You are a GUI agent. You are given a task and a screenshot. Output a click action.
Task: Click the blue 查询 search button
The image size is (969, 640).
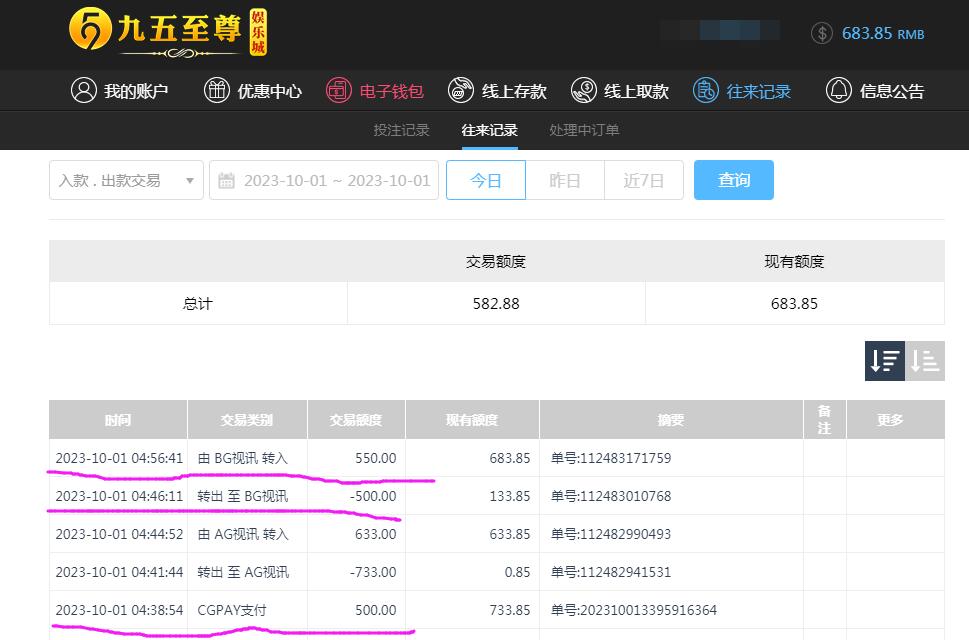pos(734,180)
